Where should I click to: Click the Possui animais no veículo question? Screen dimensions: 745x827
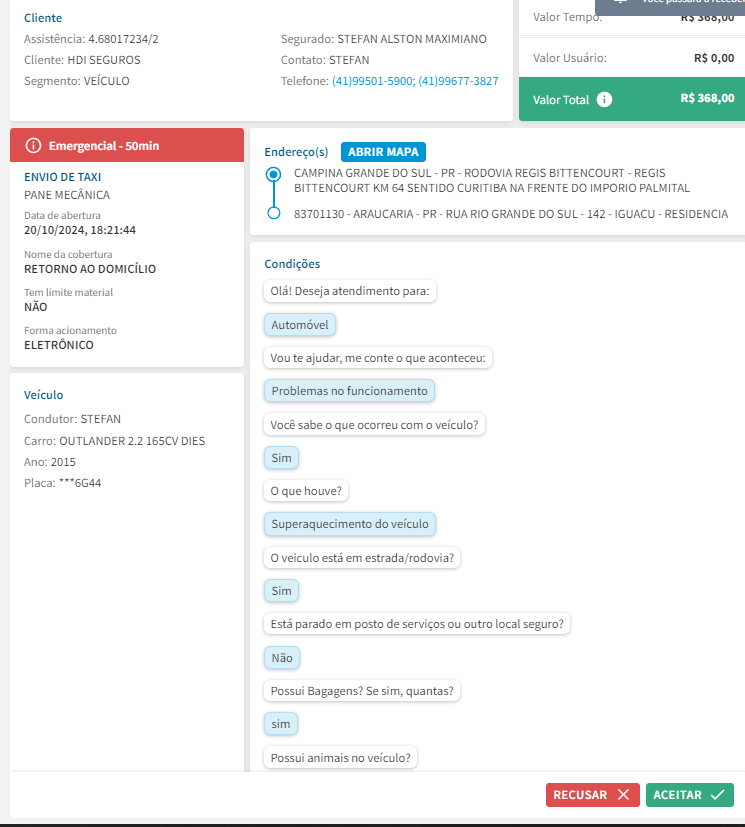click(x=341, y=757)
